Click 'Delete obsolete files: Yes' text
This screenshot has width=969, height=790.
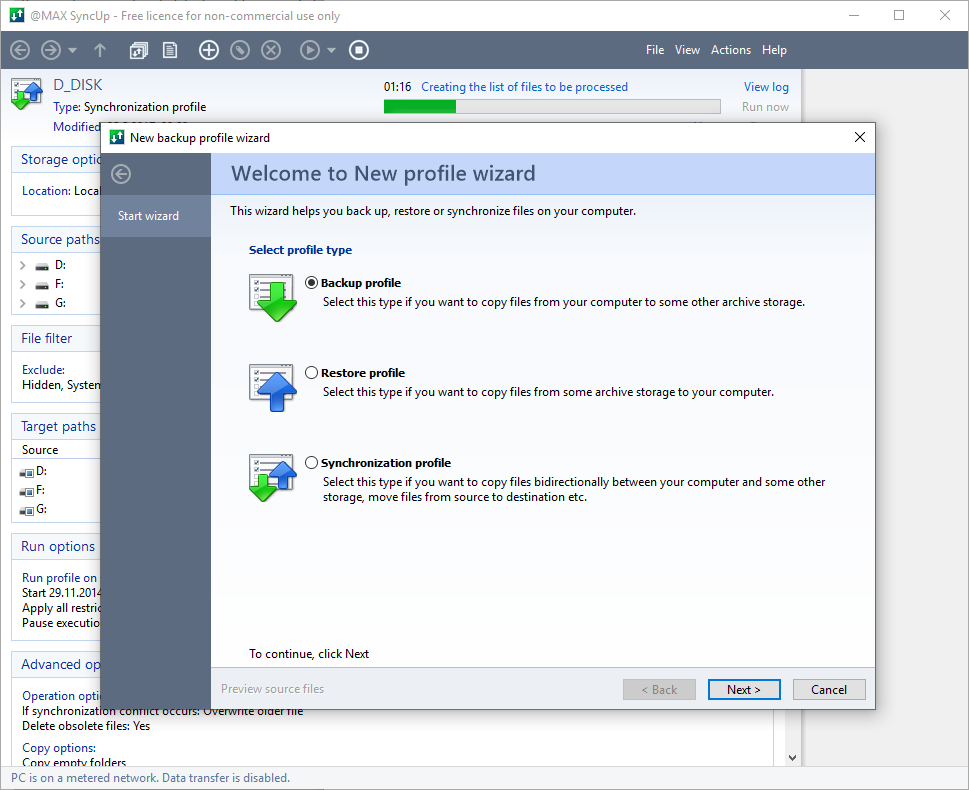pos(86,726)
